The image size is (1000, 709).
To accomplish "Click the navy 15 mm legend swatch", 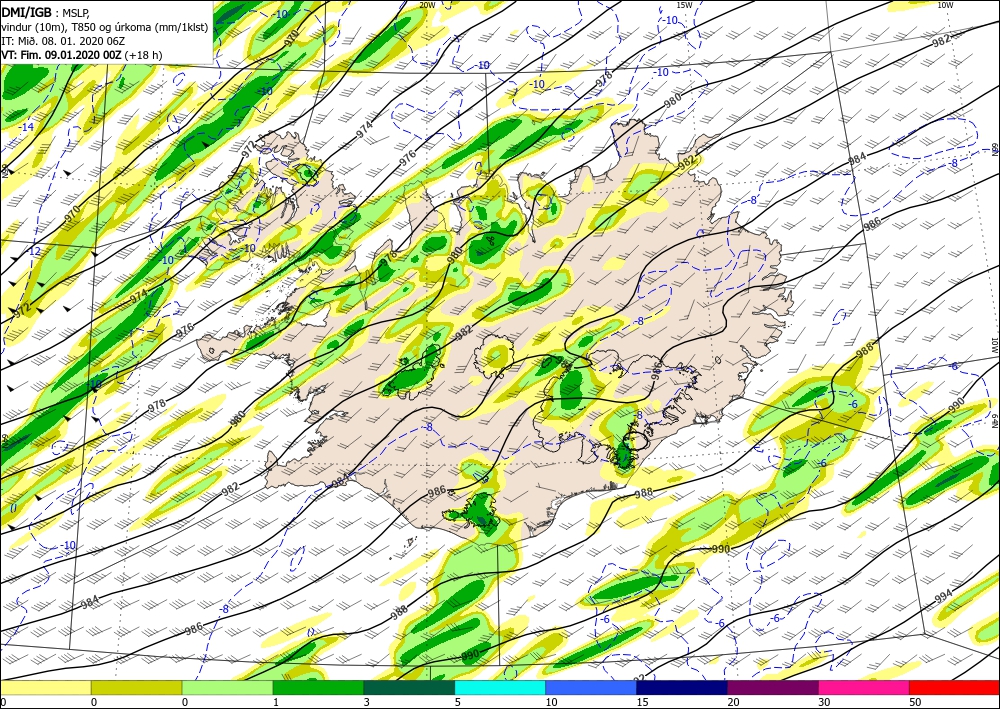I will tap(682, 687).
